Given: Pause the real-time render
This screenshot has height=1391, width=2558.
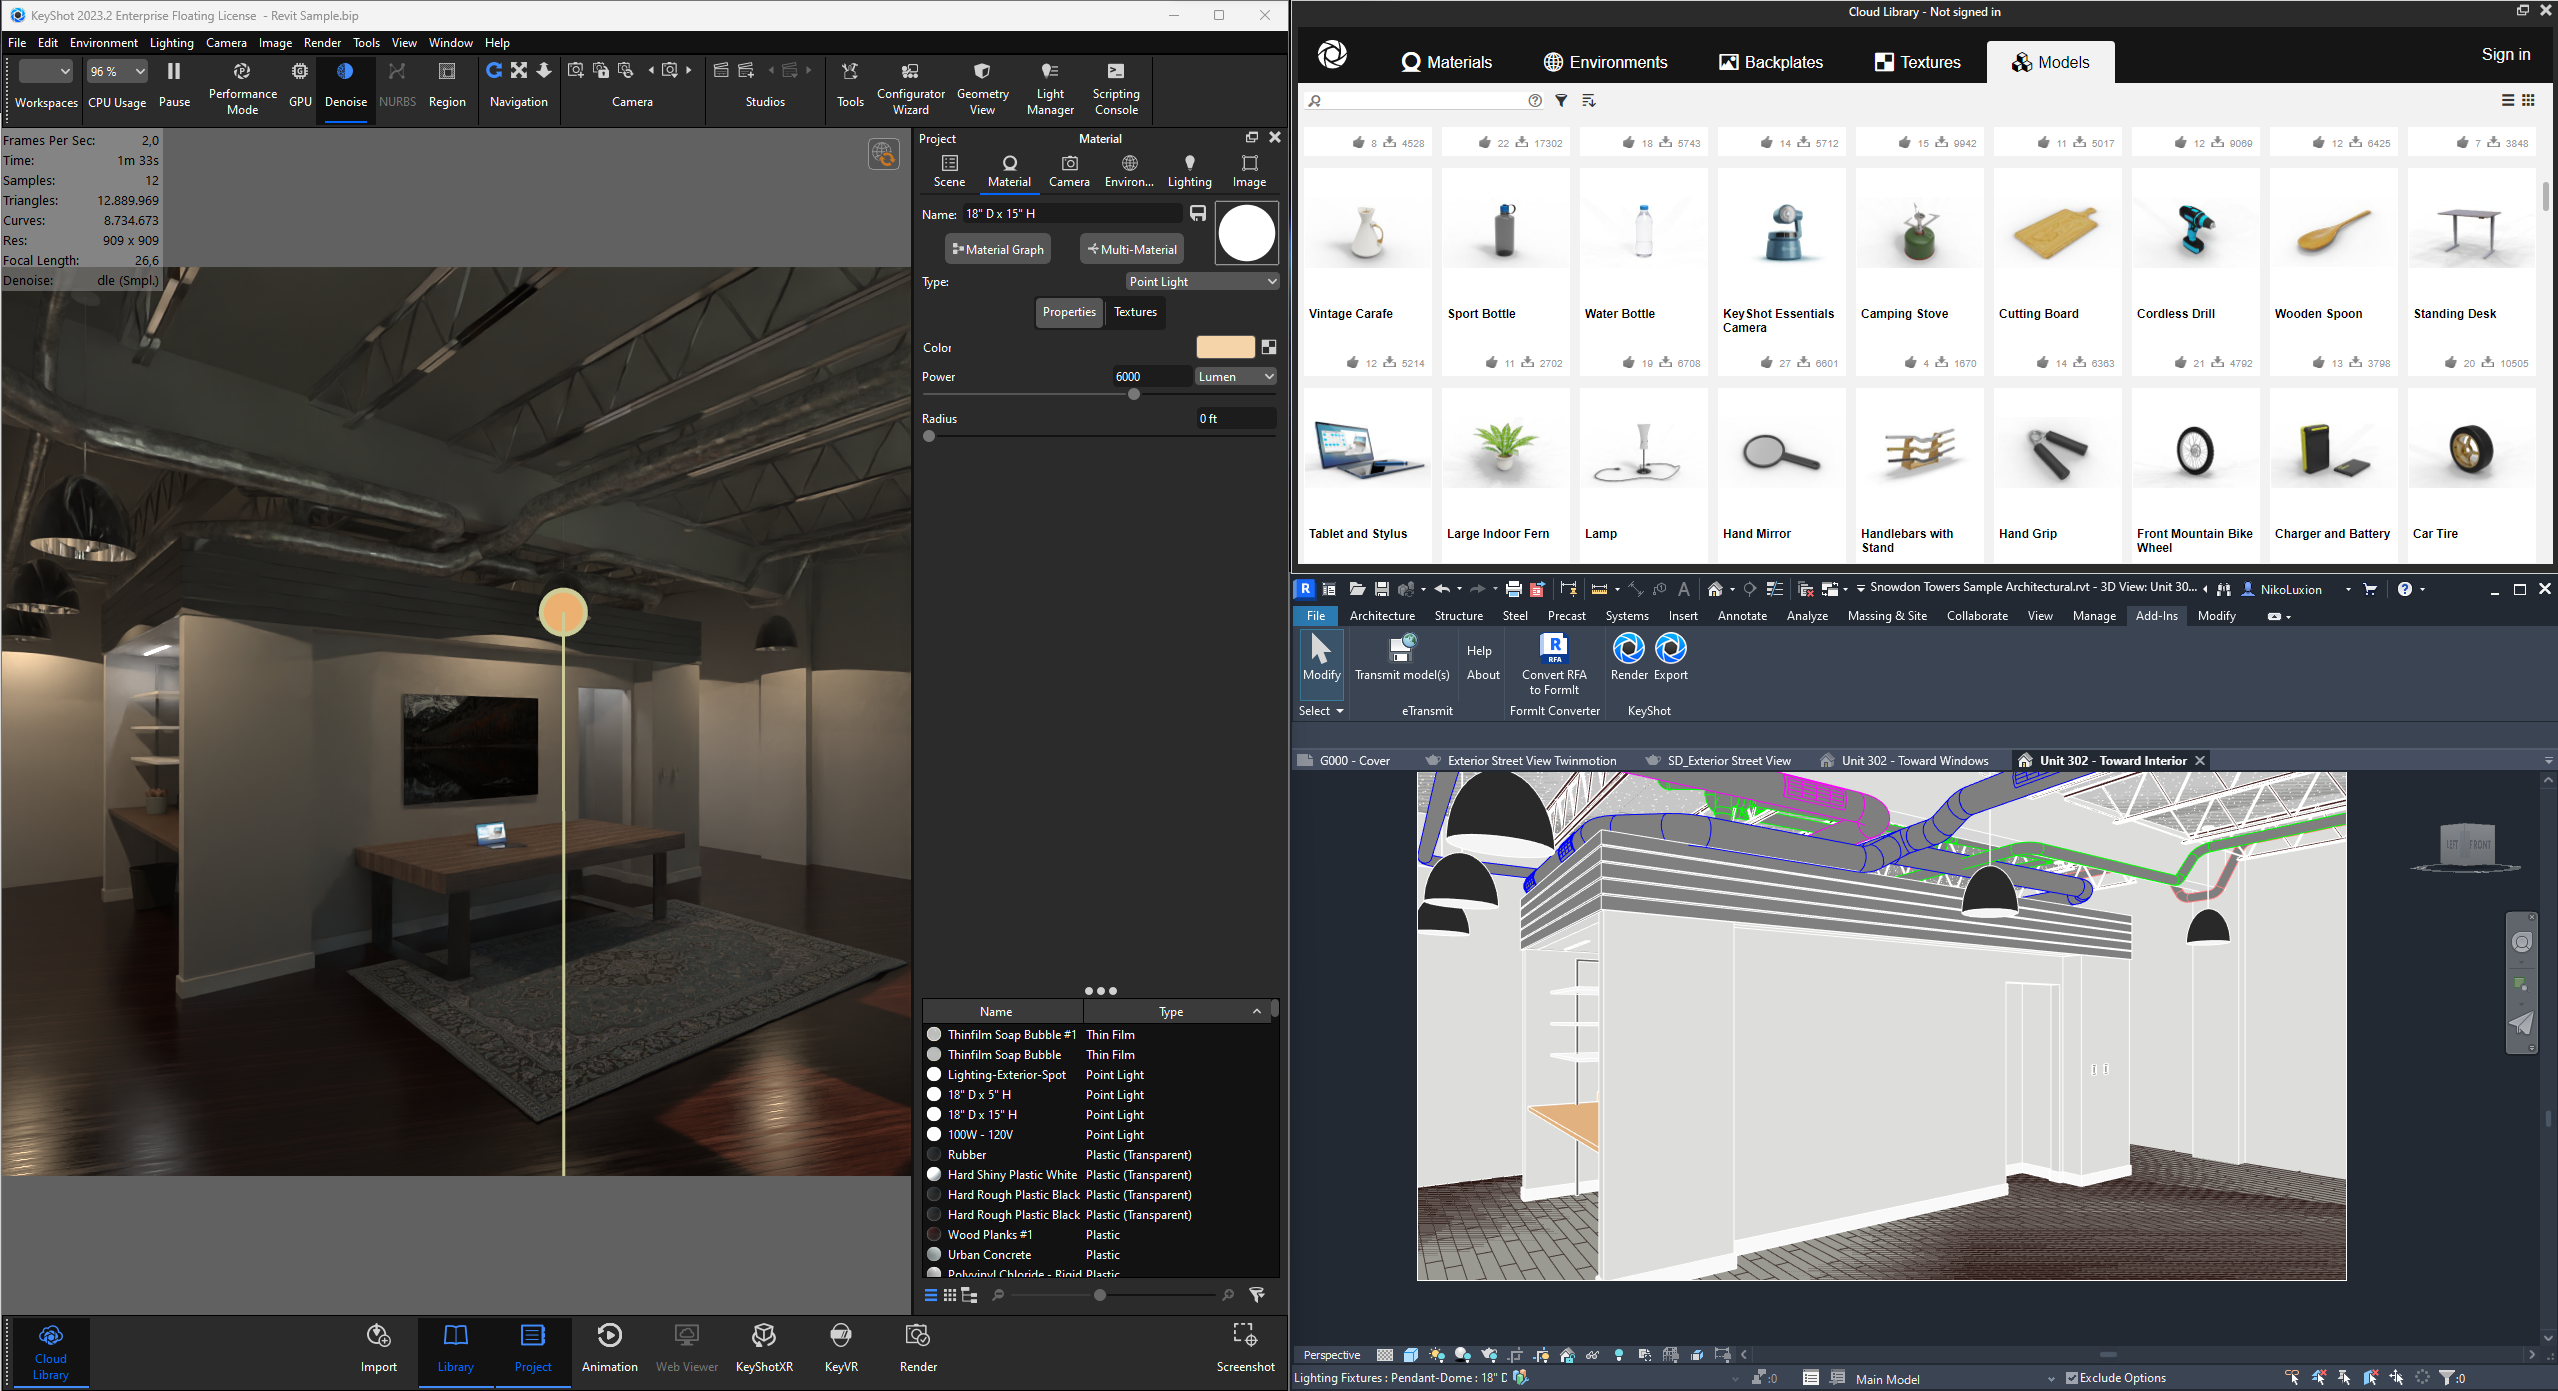Looking at the screenshot, I should [x=174, y=82].
